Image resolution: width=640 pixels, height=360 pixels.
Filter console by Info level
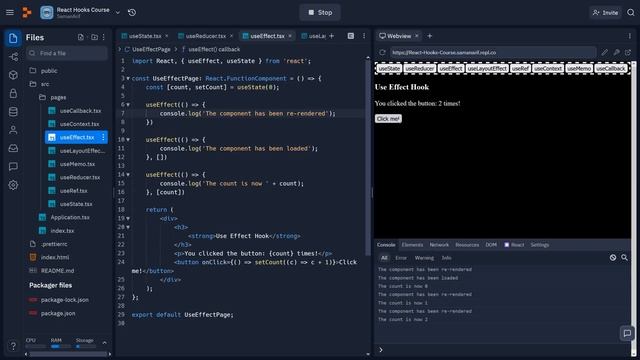(447, 258)
